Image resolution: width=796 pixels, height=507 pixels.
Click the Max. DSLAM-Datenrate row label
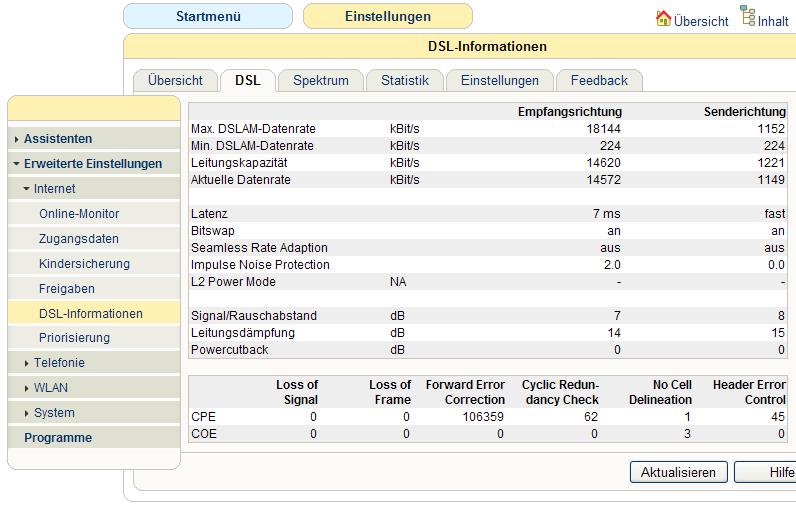coord(253,129)
